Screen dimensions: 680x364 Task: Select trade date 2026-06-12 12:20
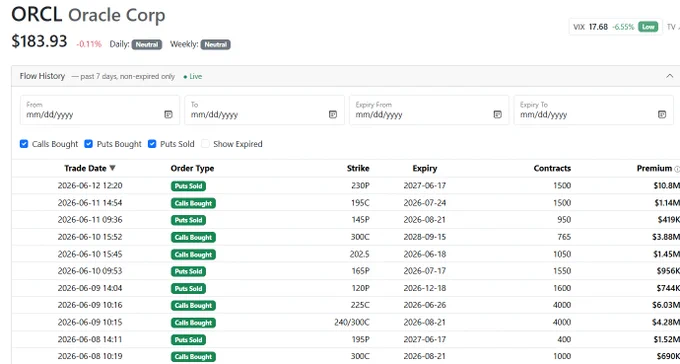[x=90, y=186]
